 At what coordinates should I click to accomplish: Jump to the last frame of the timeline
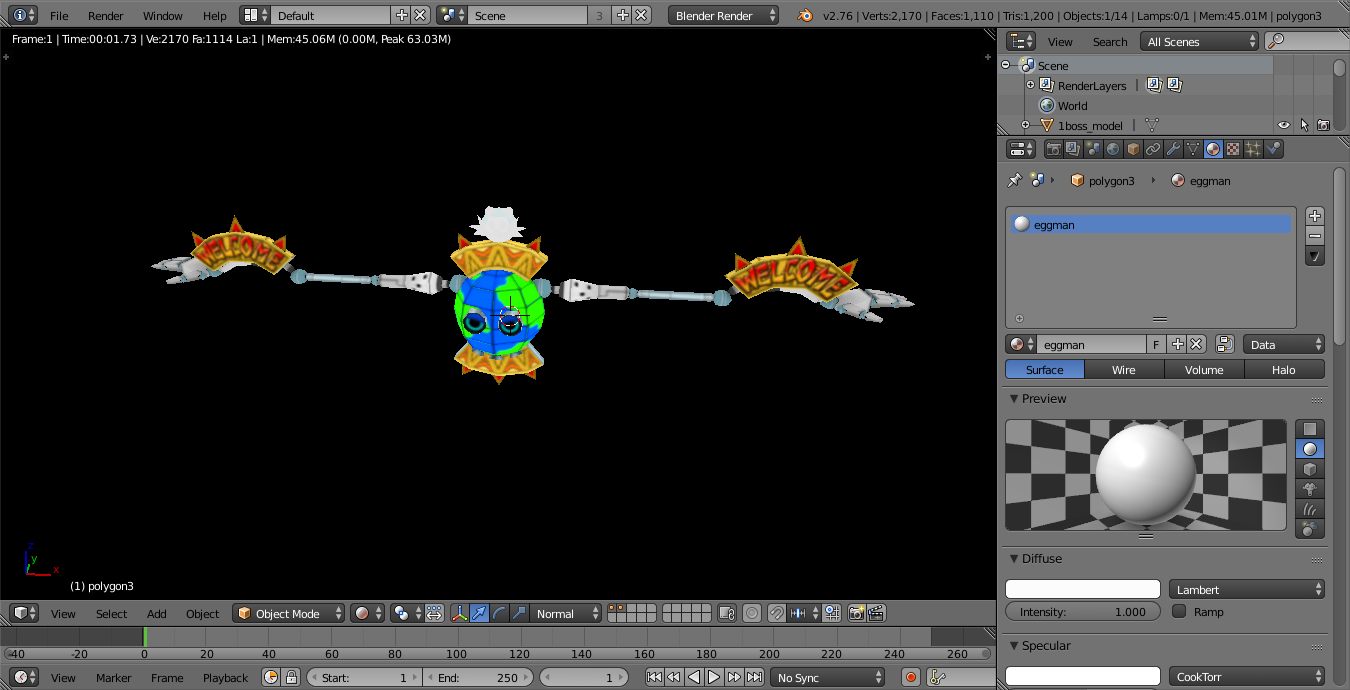755,677
